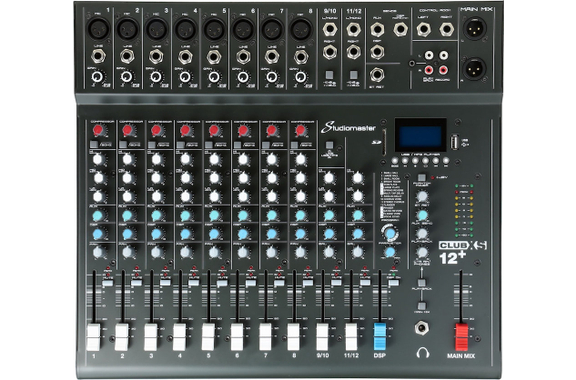This screenshot has width=576, height=380.
Task: Toggle the channel 2 low-cut button under compressor
Action: [x=122, y=145]
